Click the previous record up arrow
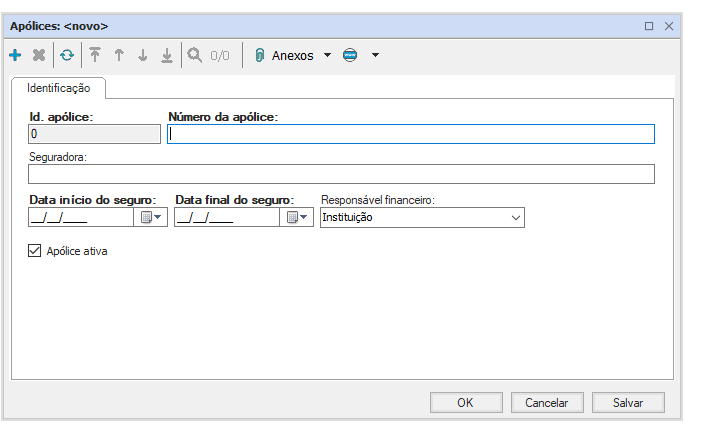Viewport: 710px width, 437px height. [119, 56]
